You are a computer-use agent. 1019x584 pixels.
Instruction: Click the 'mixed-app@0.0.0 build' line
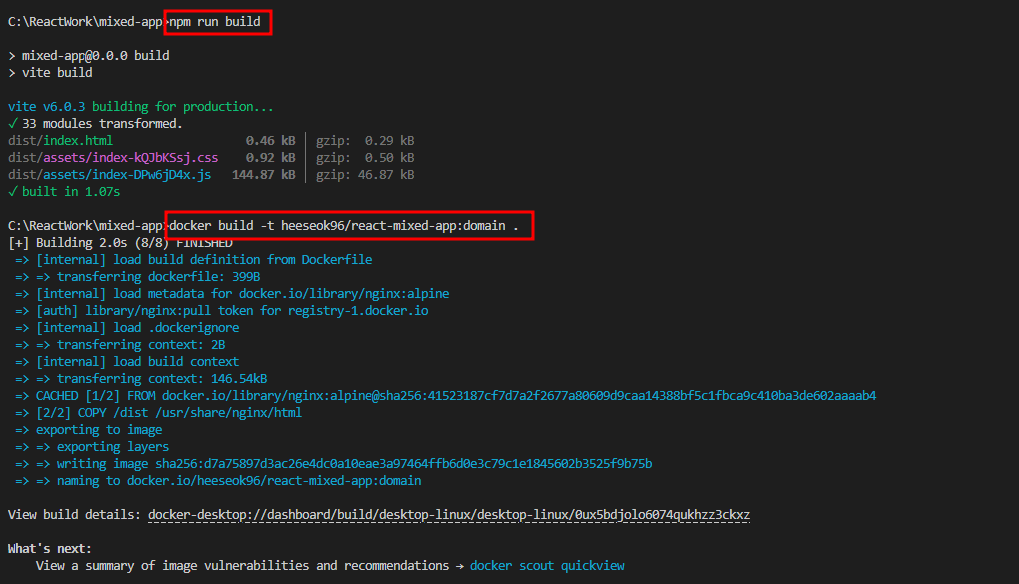(x=89, y=55)
